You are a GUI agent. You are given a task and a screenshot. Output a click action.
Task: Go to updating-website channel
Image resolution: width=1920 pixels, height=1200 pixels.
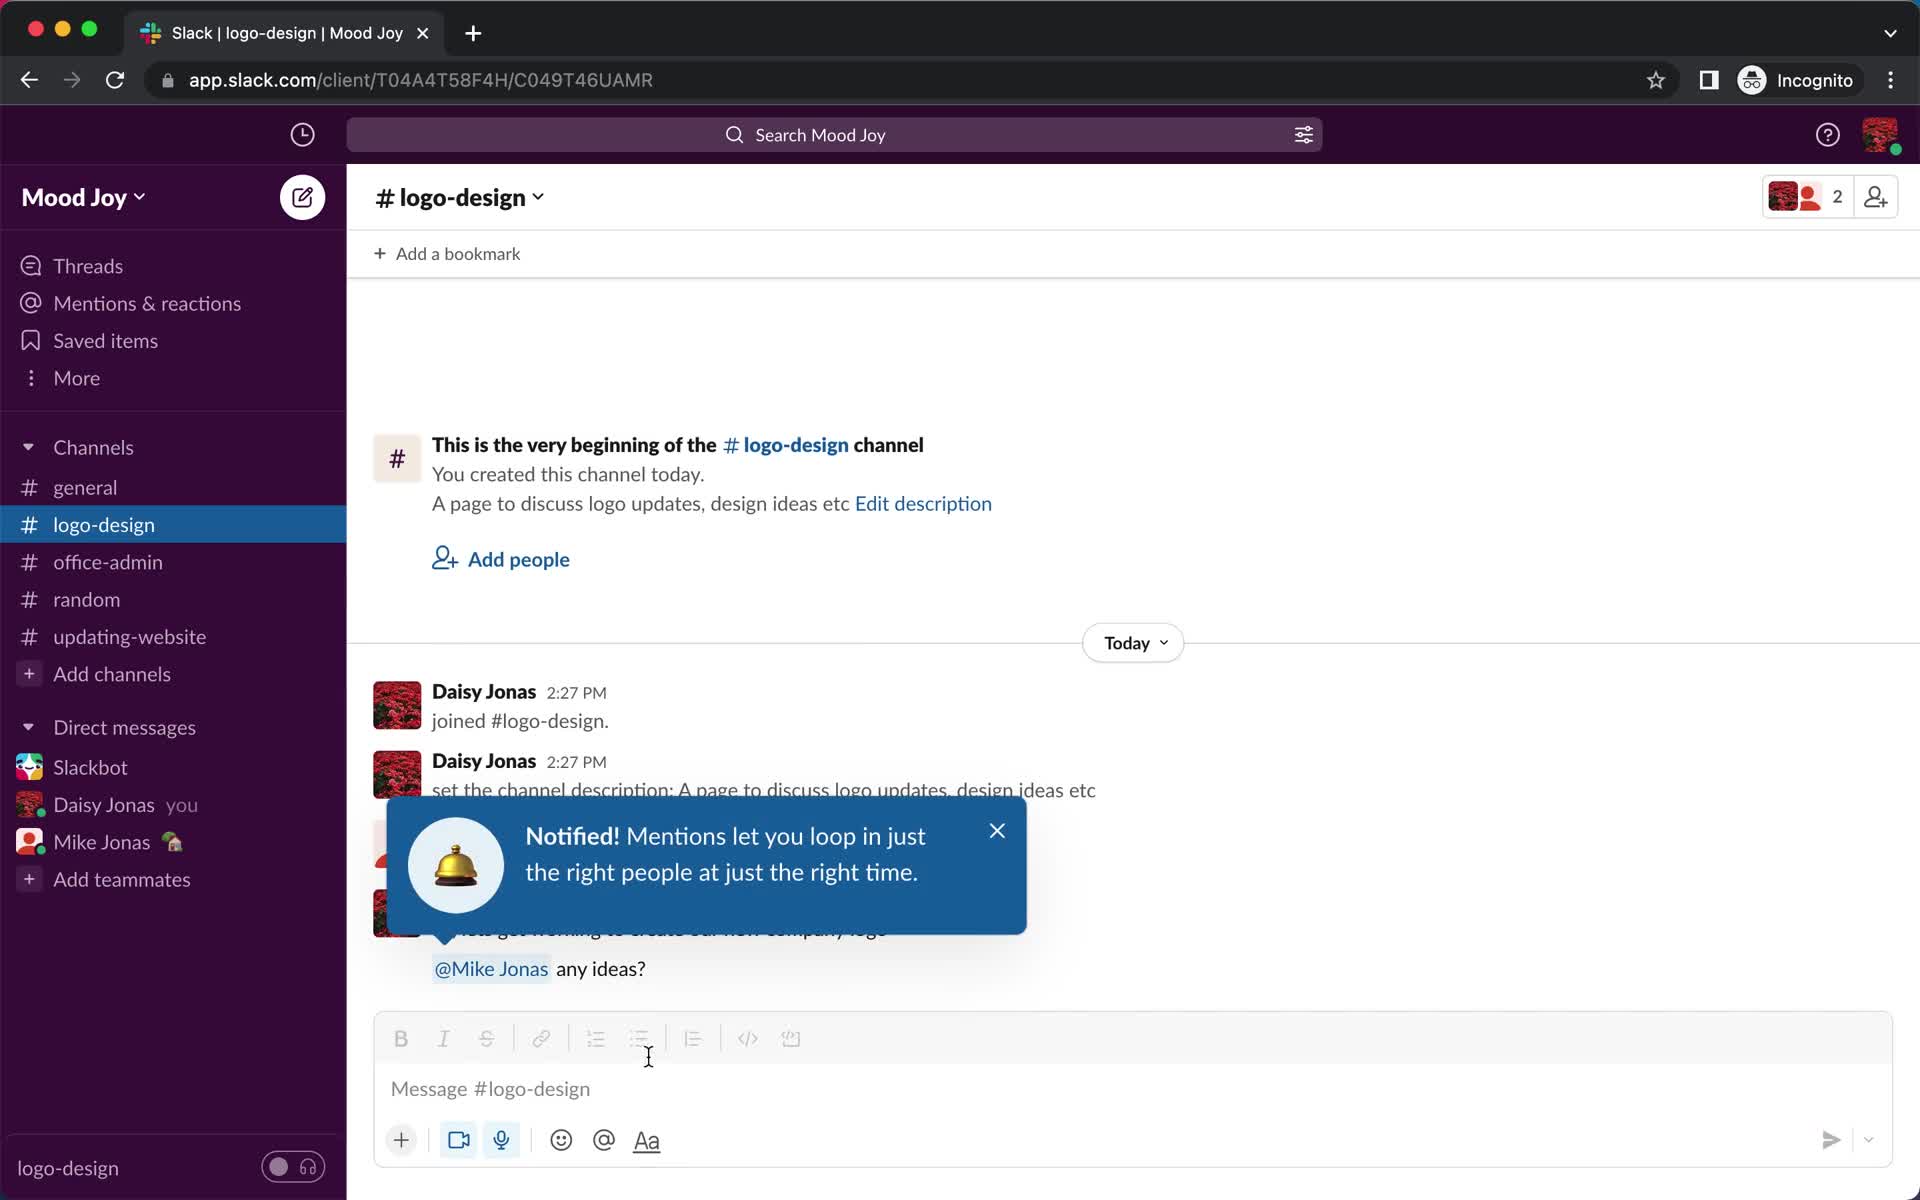point(173,637)
